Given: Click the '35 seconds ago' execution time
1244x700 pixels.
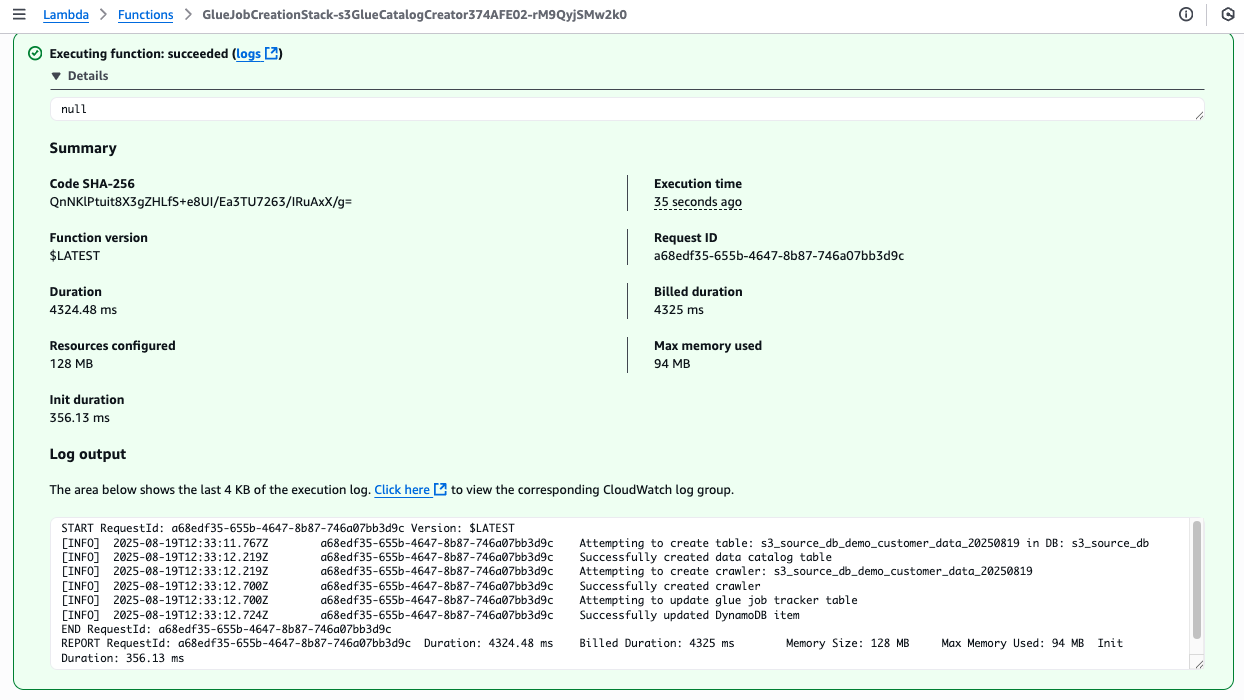Looking at the screenshot, I should (x=698, y=202).
